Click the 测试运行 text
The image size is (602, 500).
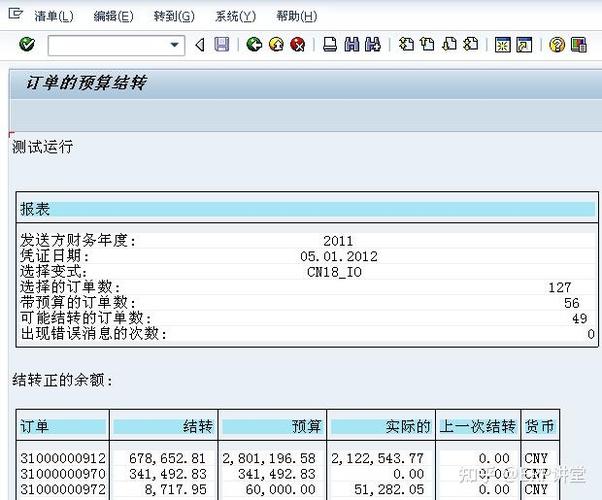tap(43, 147)
